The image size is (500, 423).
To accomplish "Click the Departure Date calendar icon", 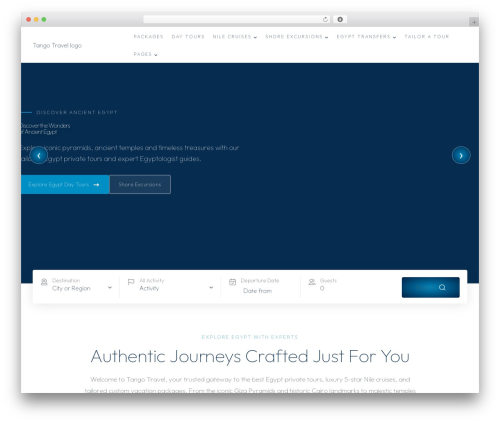I will (232, 282).
